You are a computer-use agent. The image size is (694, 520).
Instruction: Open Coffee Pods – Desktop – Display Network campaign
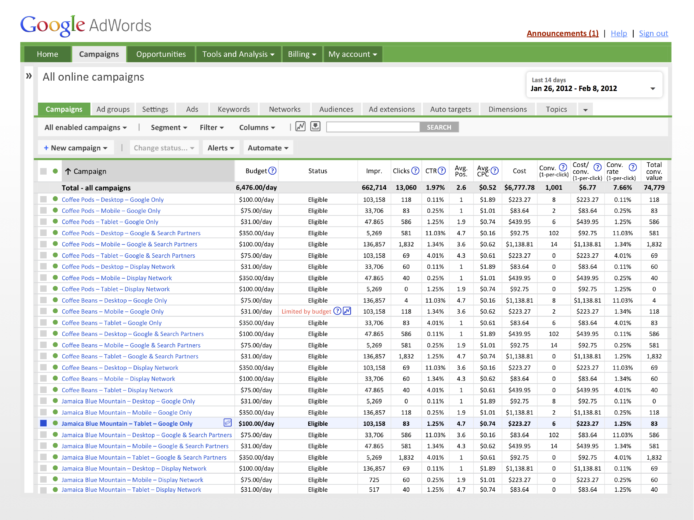[118, 266]
